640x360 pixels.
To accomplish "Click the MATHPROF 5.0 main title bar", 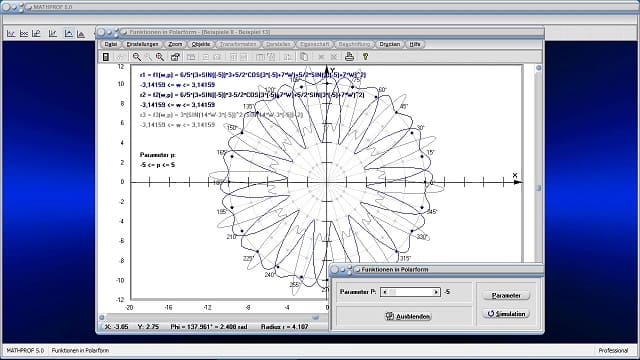I will [320, 7].
